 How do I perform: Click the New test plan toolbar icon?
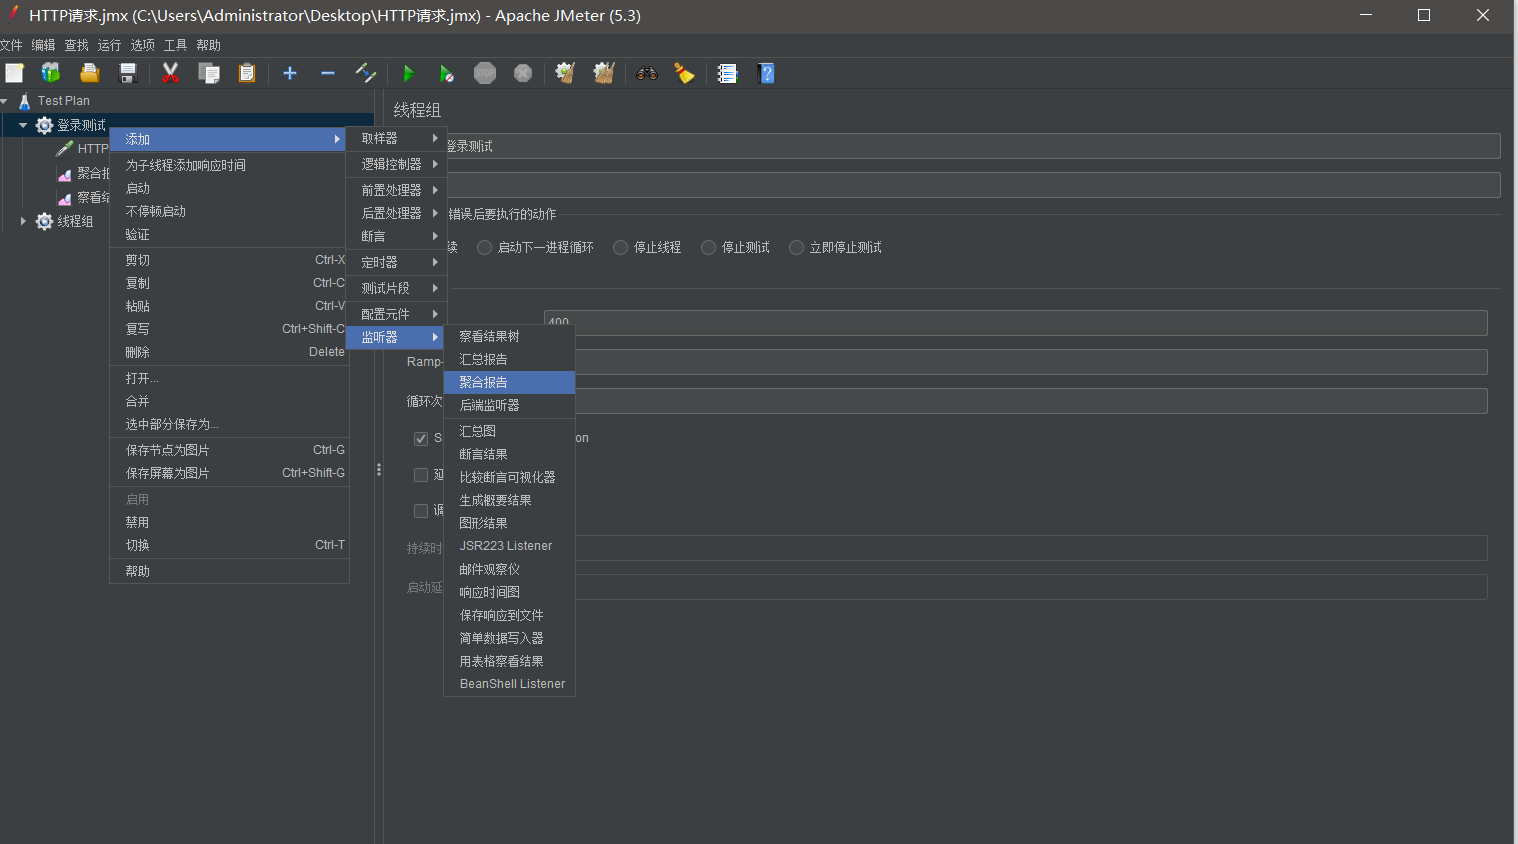tap(14, 73)
